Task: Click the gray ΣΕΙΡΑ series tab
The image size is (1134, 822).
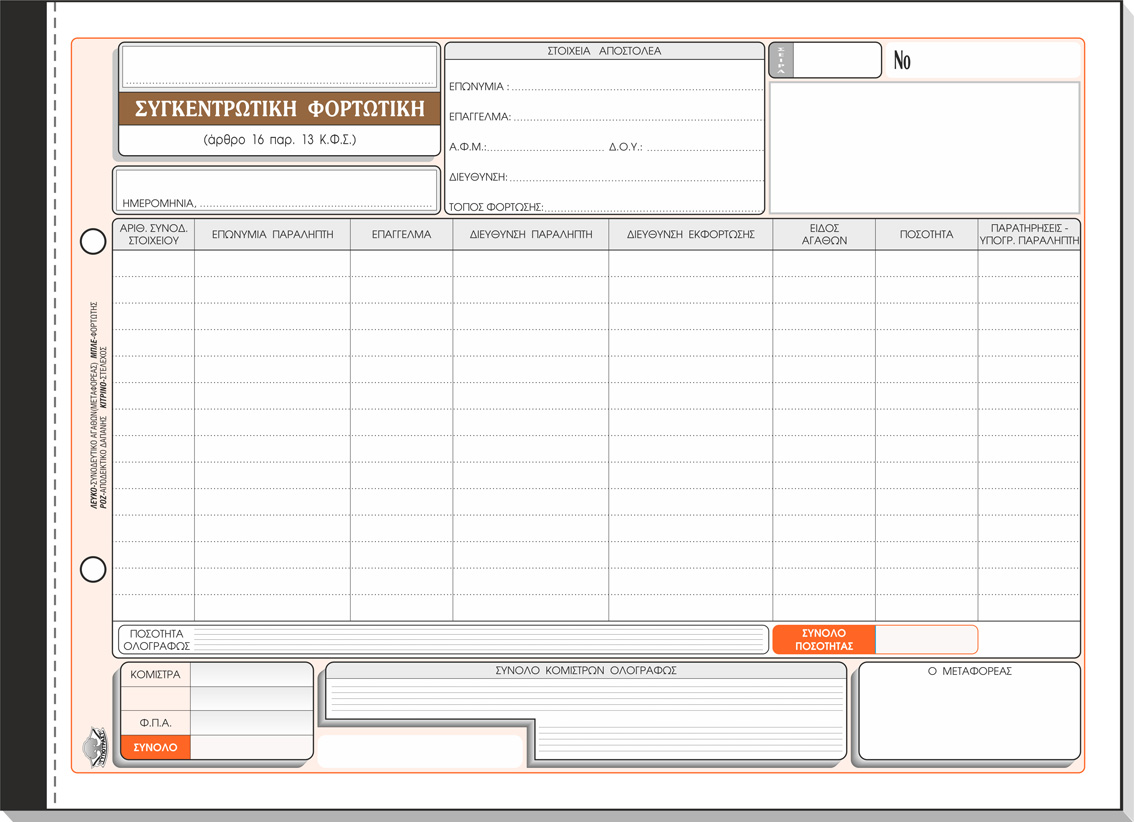Action: click(781, 60)
